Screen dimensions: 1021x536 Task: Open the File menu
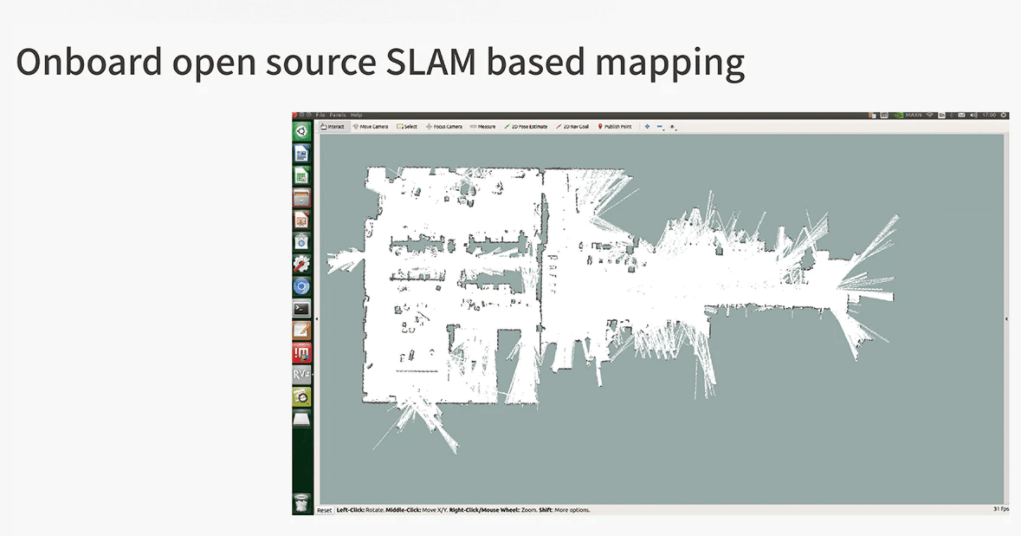point(320,115)
